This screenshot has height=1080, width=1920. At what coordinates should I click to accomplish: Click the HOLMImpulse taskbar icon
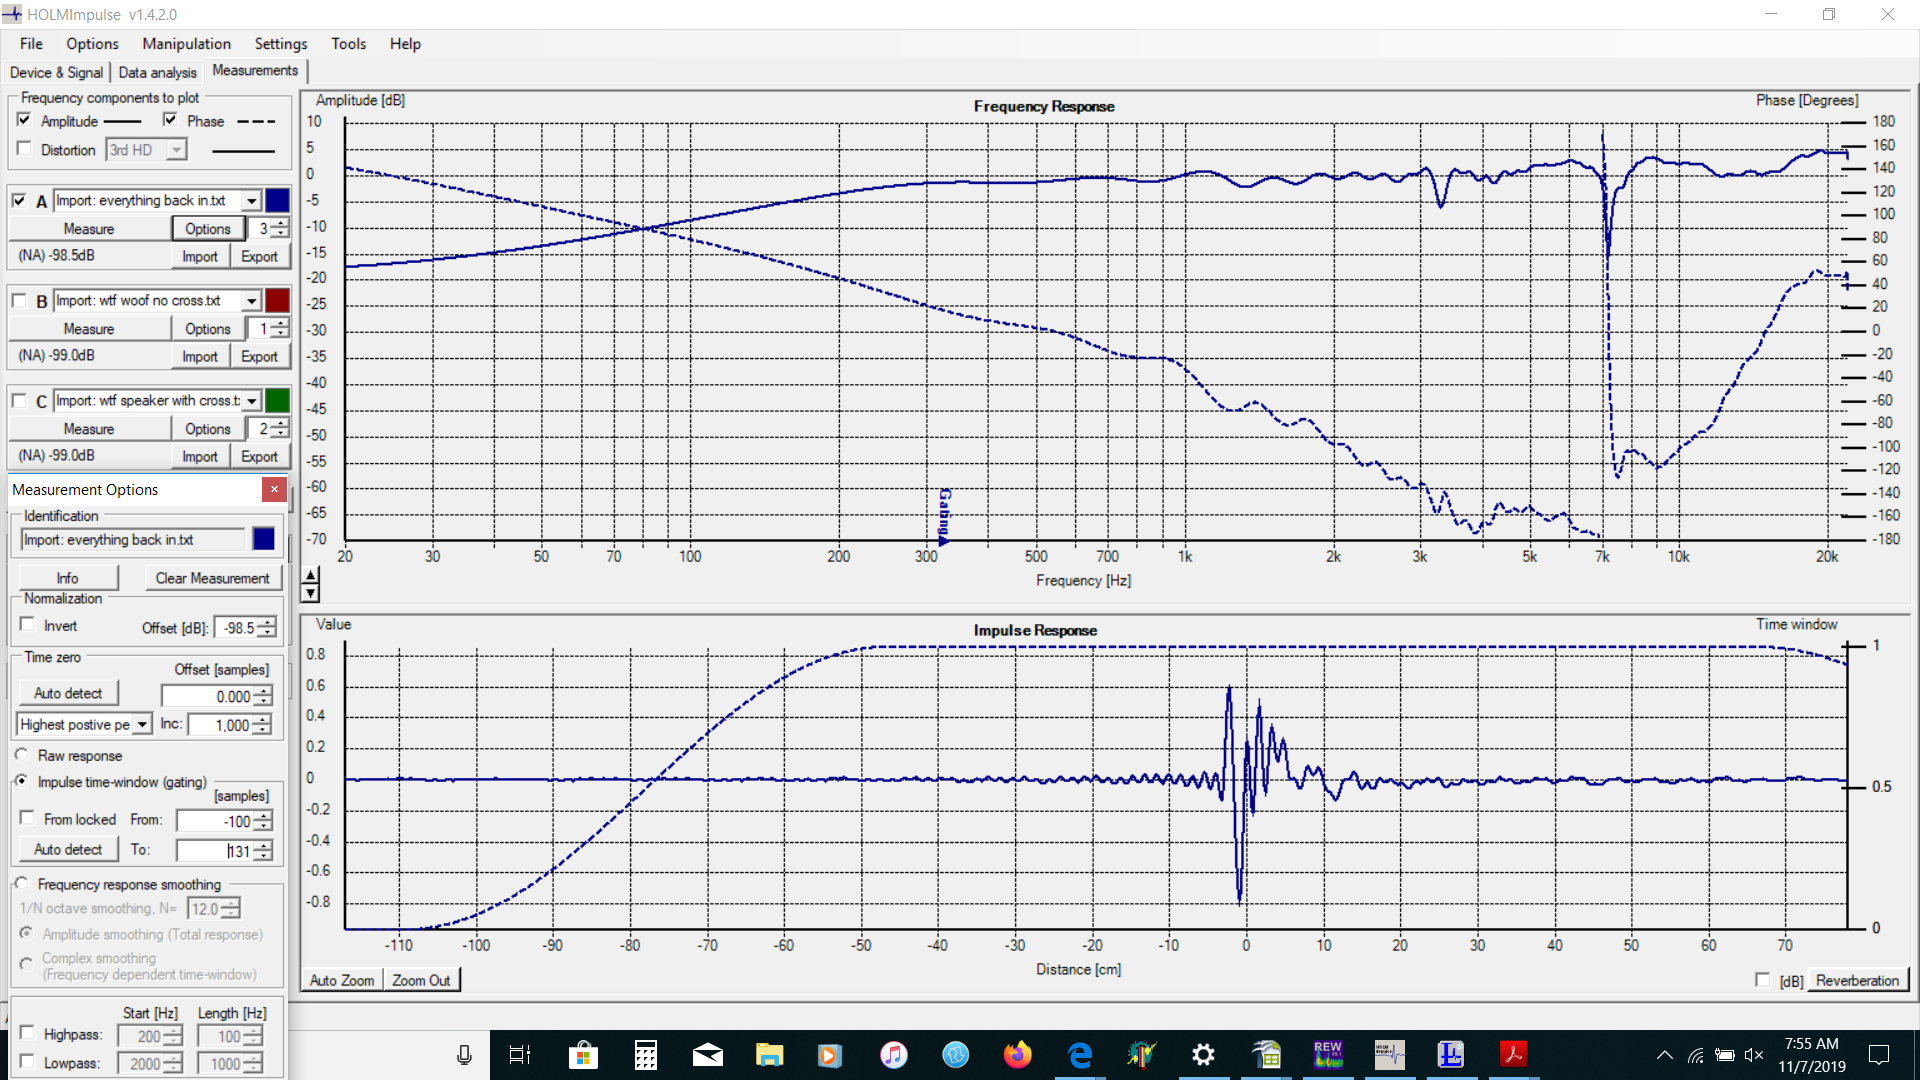1389,1054
